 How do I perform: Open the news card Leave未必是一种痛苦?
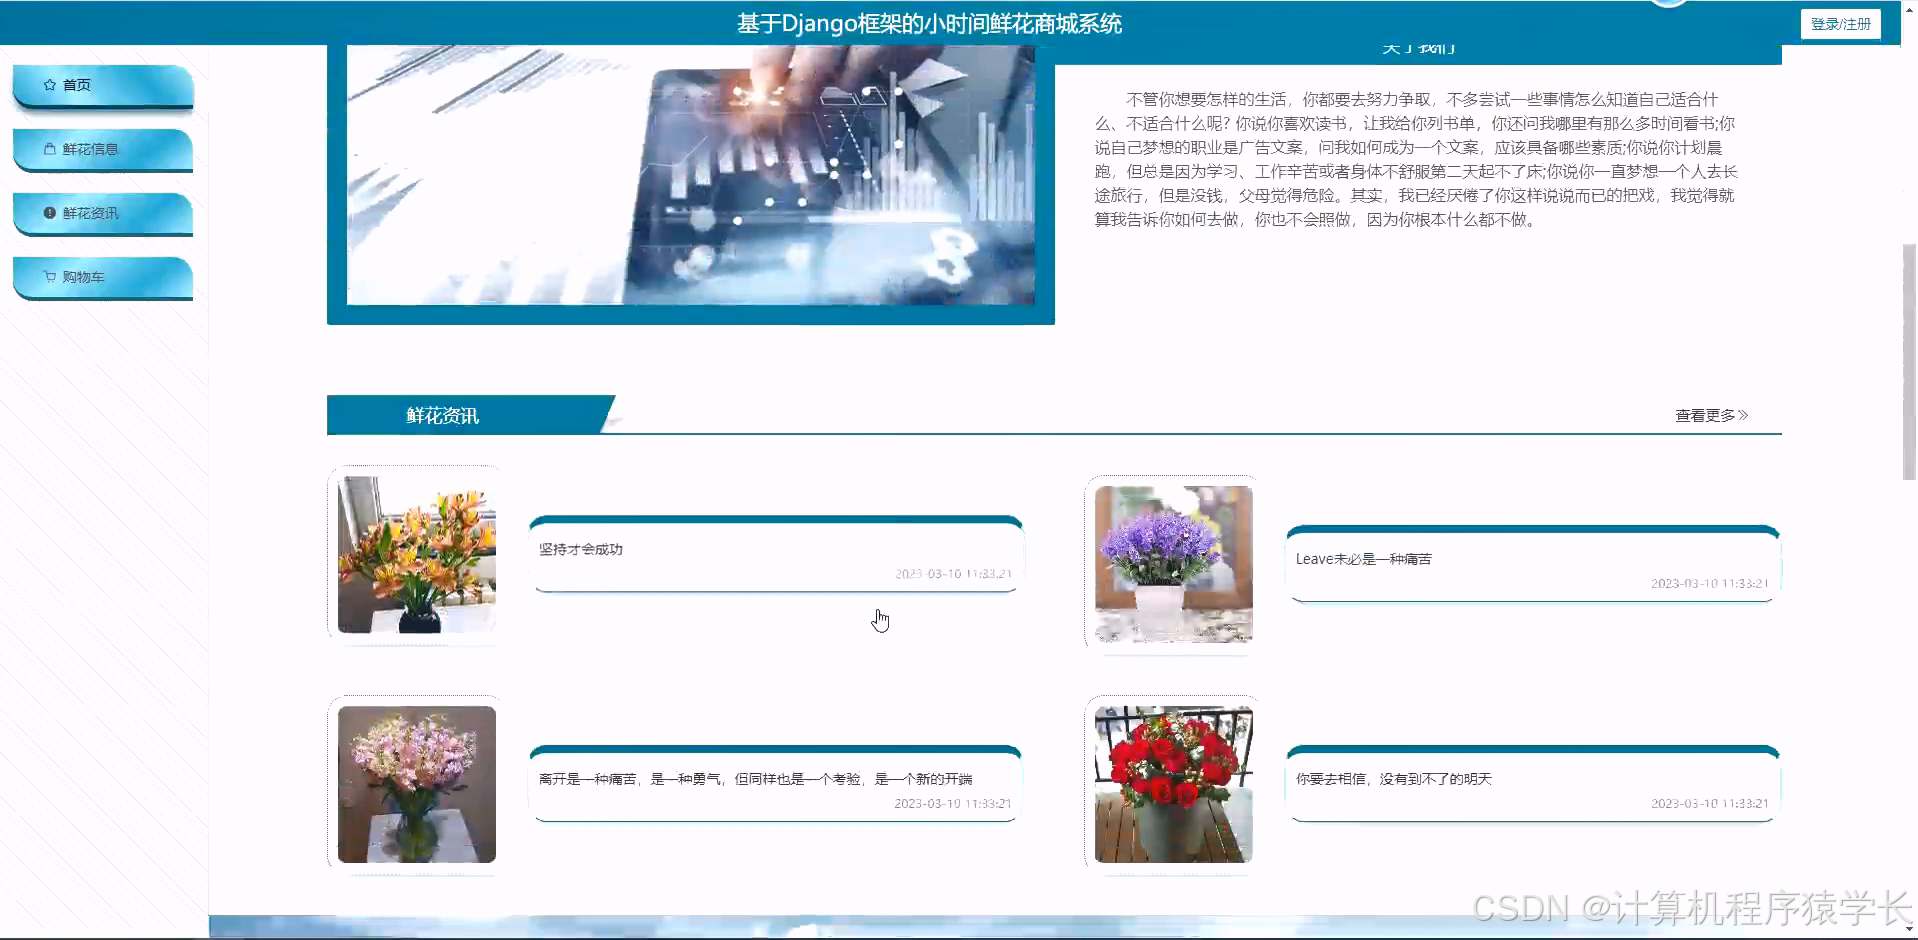[x=1533, y=564]
